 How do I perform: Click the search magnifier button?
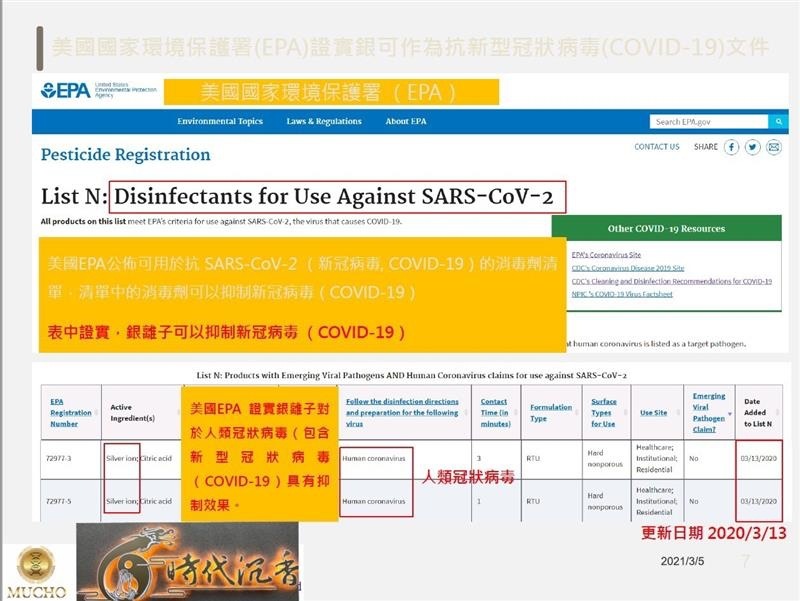click(779, 121)
